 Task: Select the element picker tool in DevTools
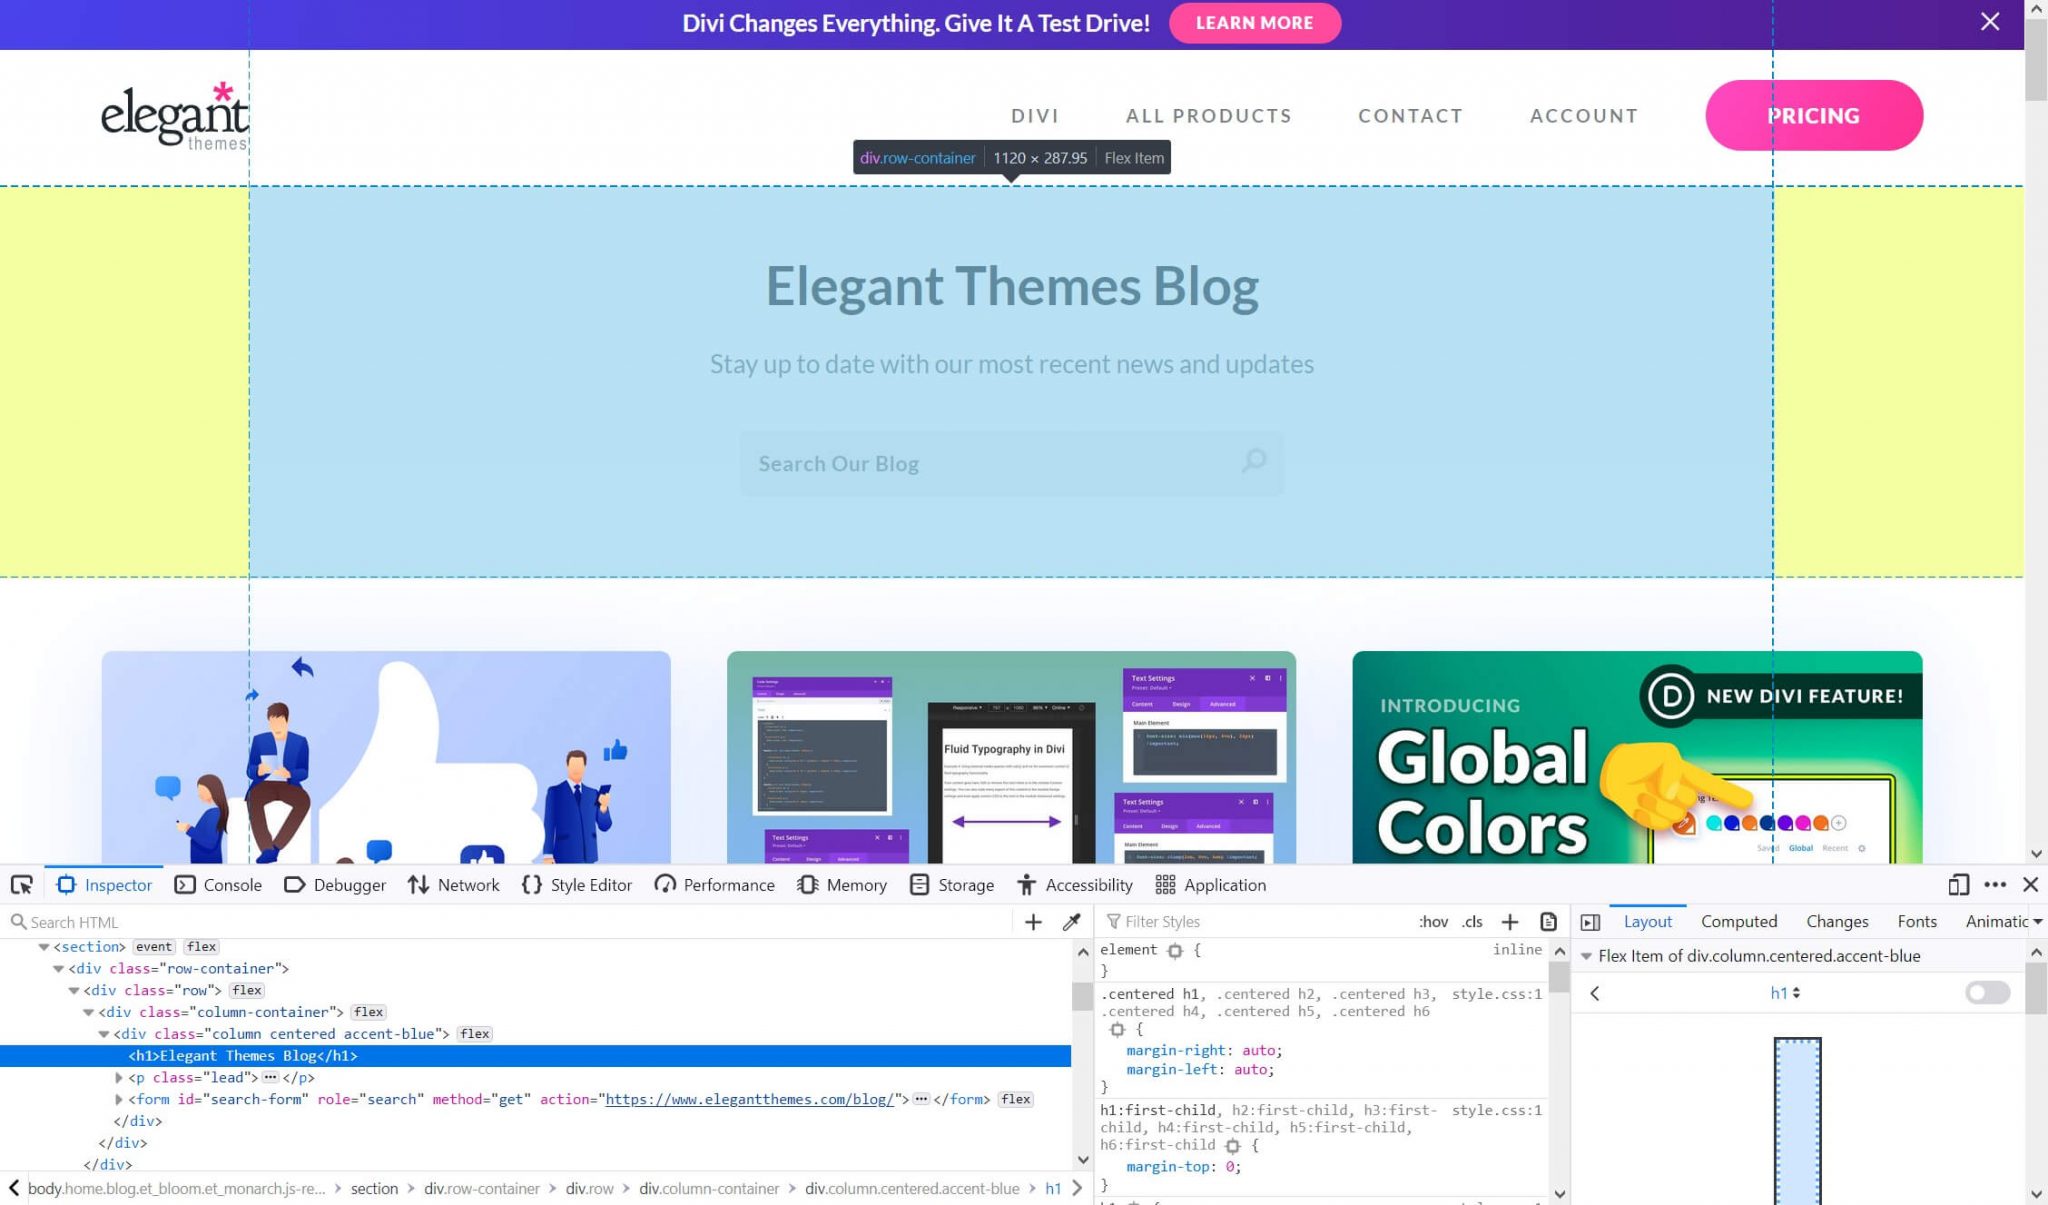[x=22, y=885]
